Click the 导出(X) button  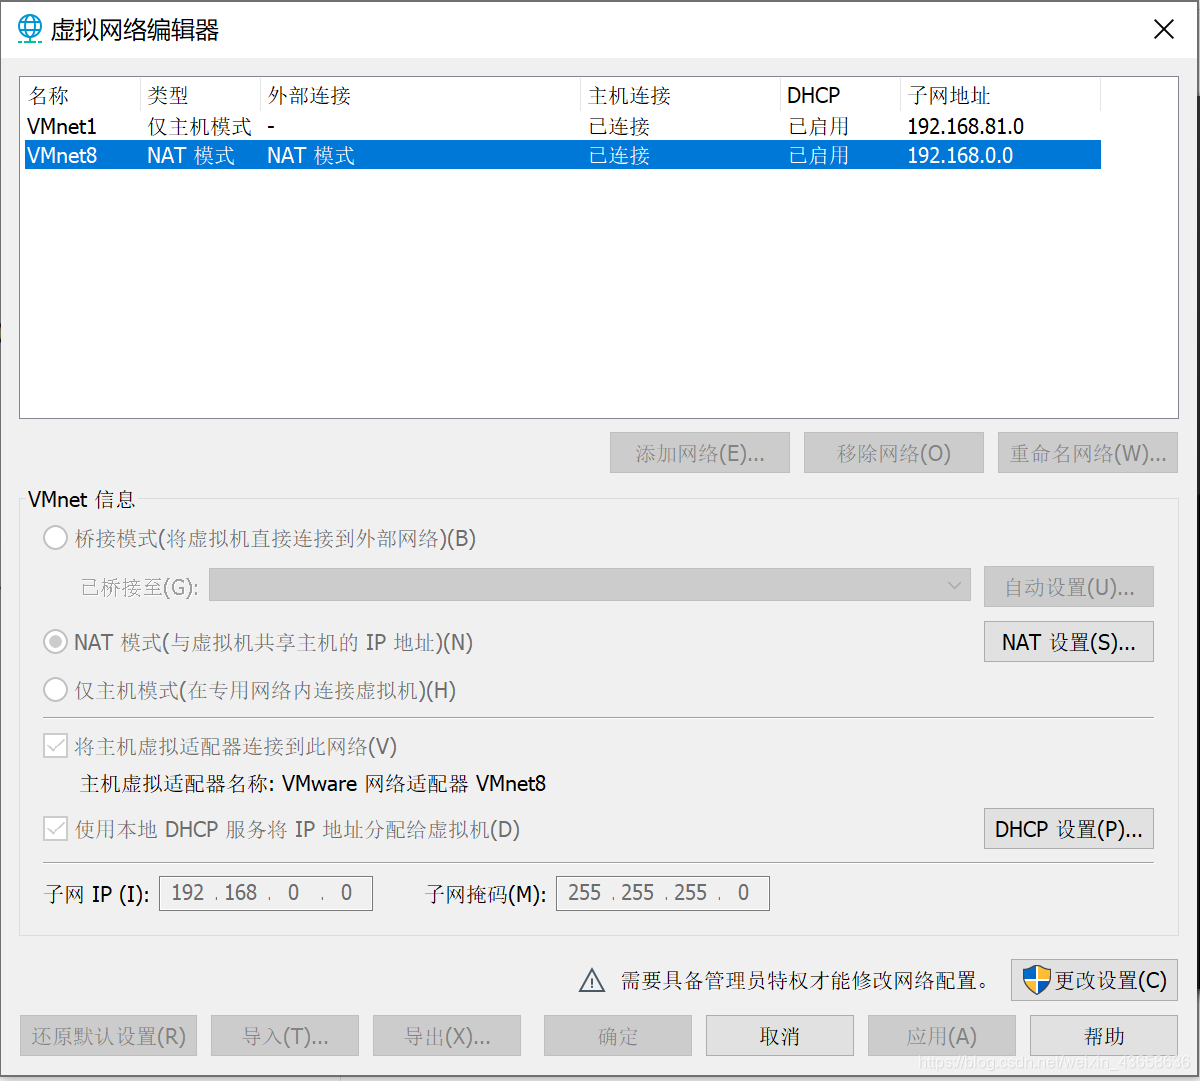447,1036
